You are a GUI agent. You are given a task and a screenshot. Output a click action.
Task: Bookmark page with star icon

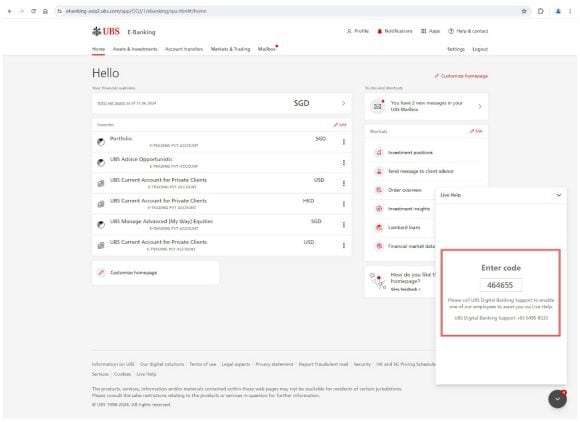point(524,11)
